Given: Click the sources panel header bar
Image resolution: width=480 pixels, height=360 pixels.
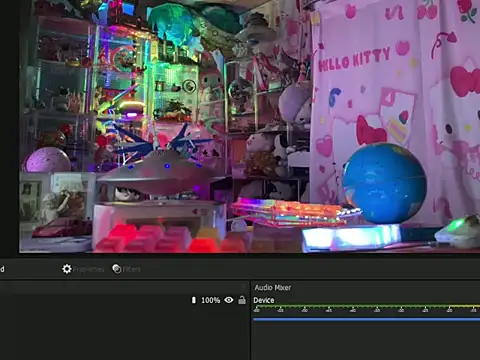Looking at the screenshot, I should click(x=123, y=287).
